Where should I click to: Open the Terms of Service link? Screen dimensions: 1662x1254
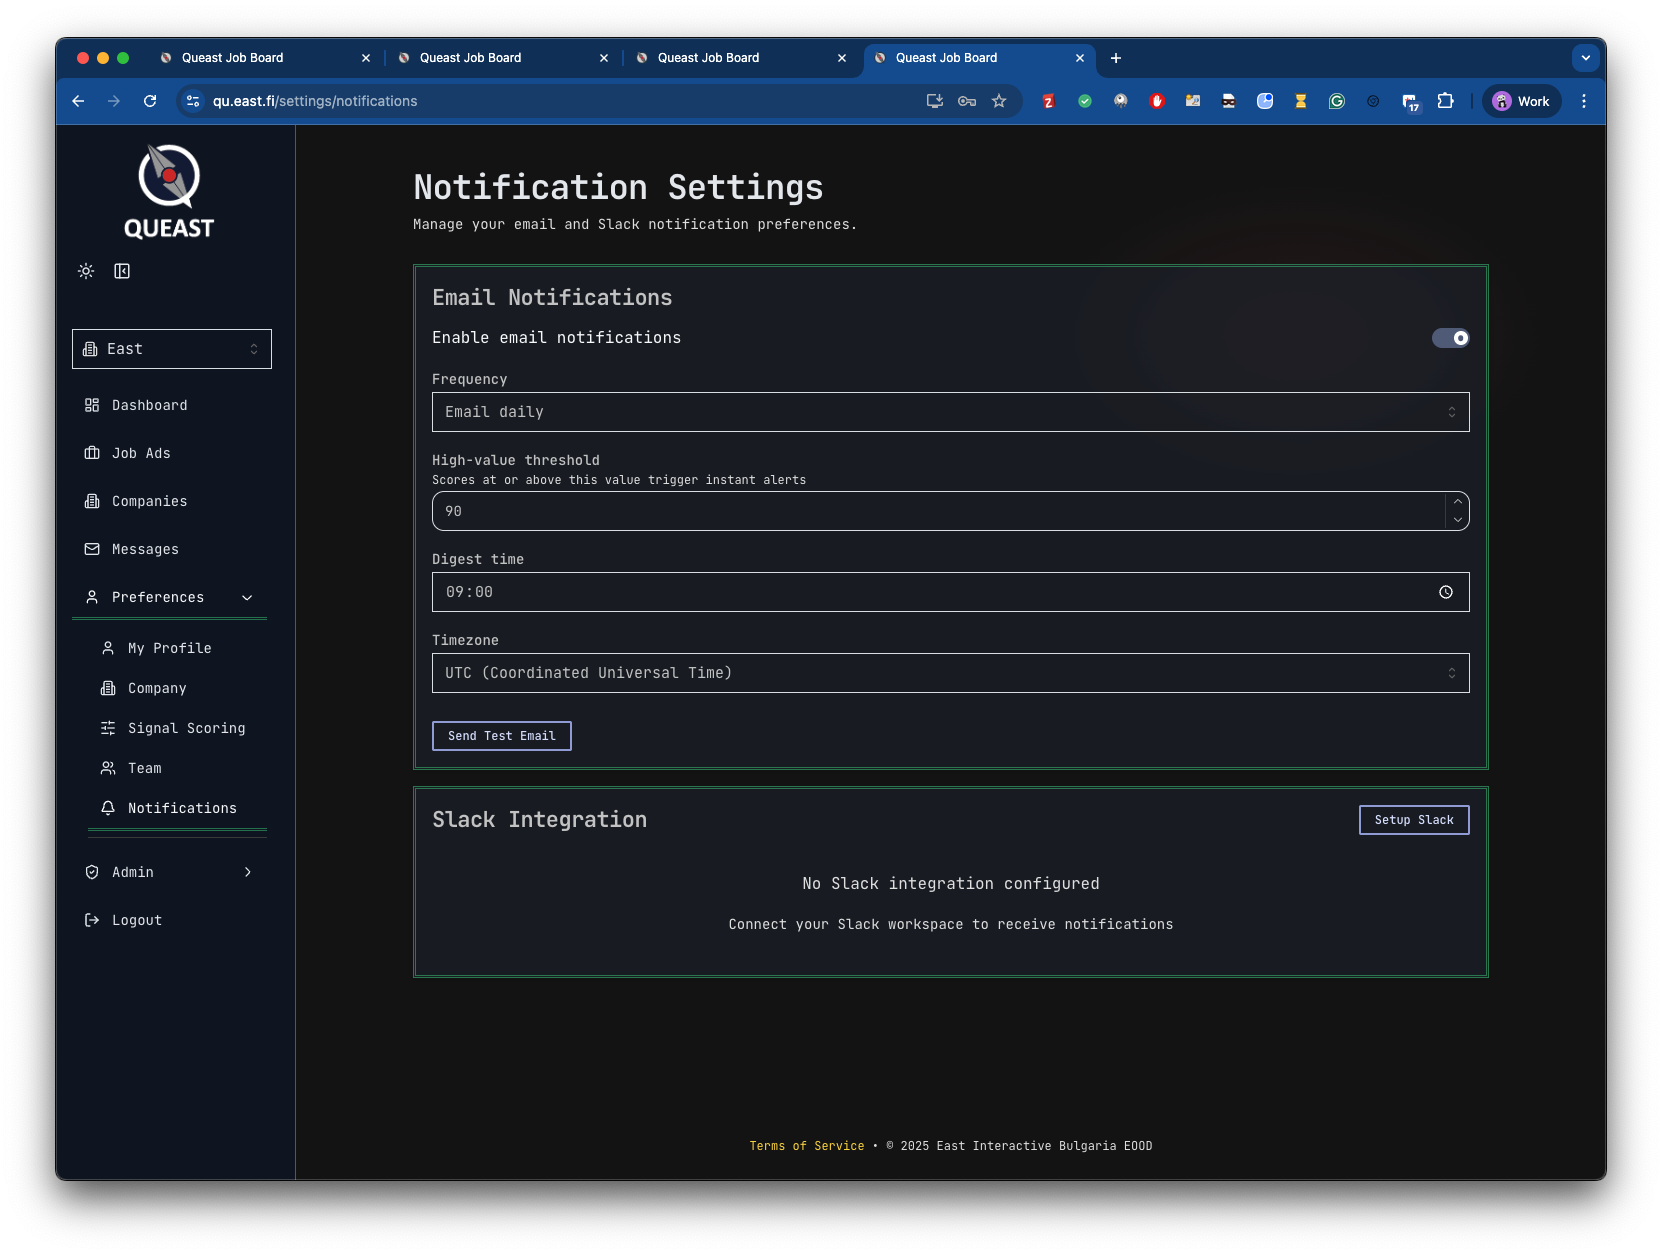[x=806, y=1145]
